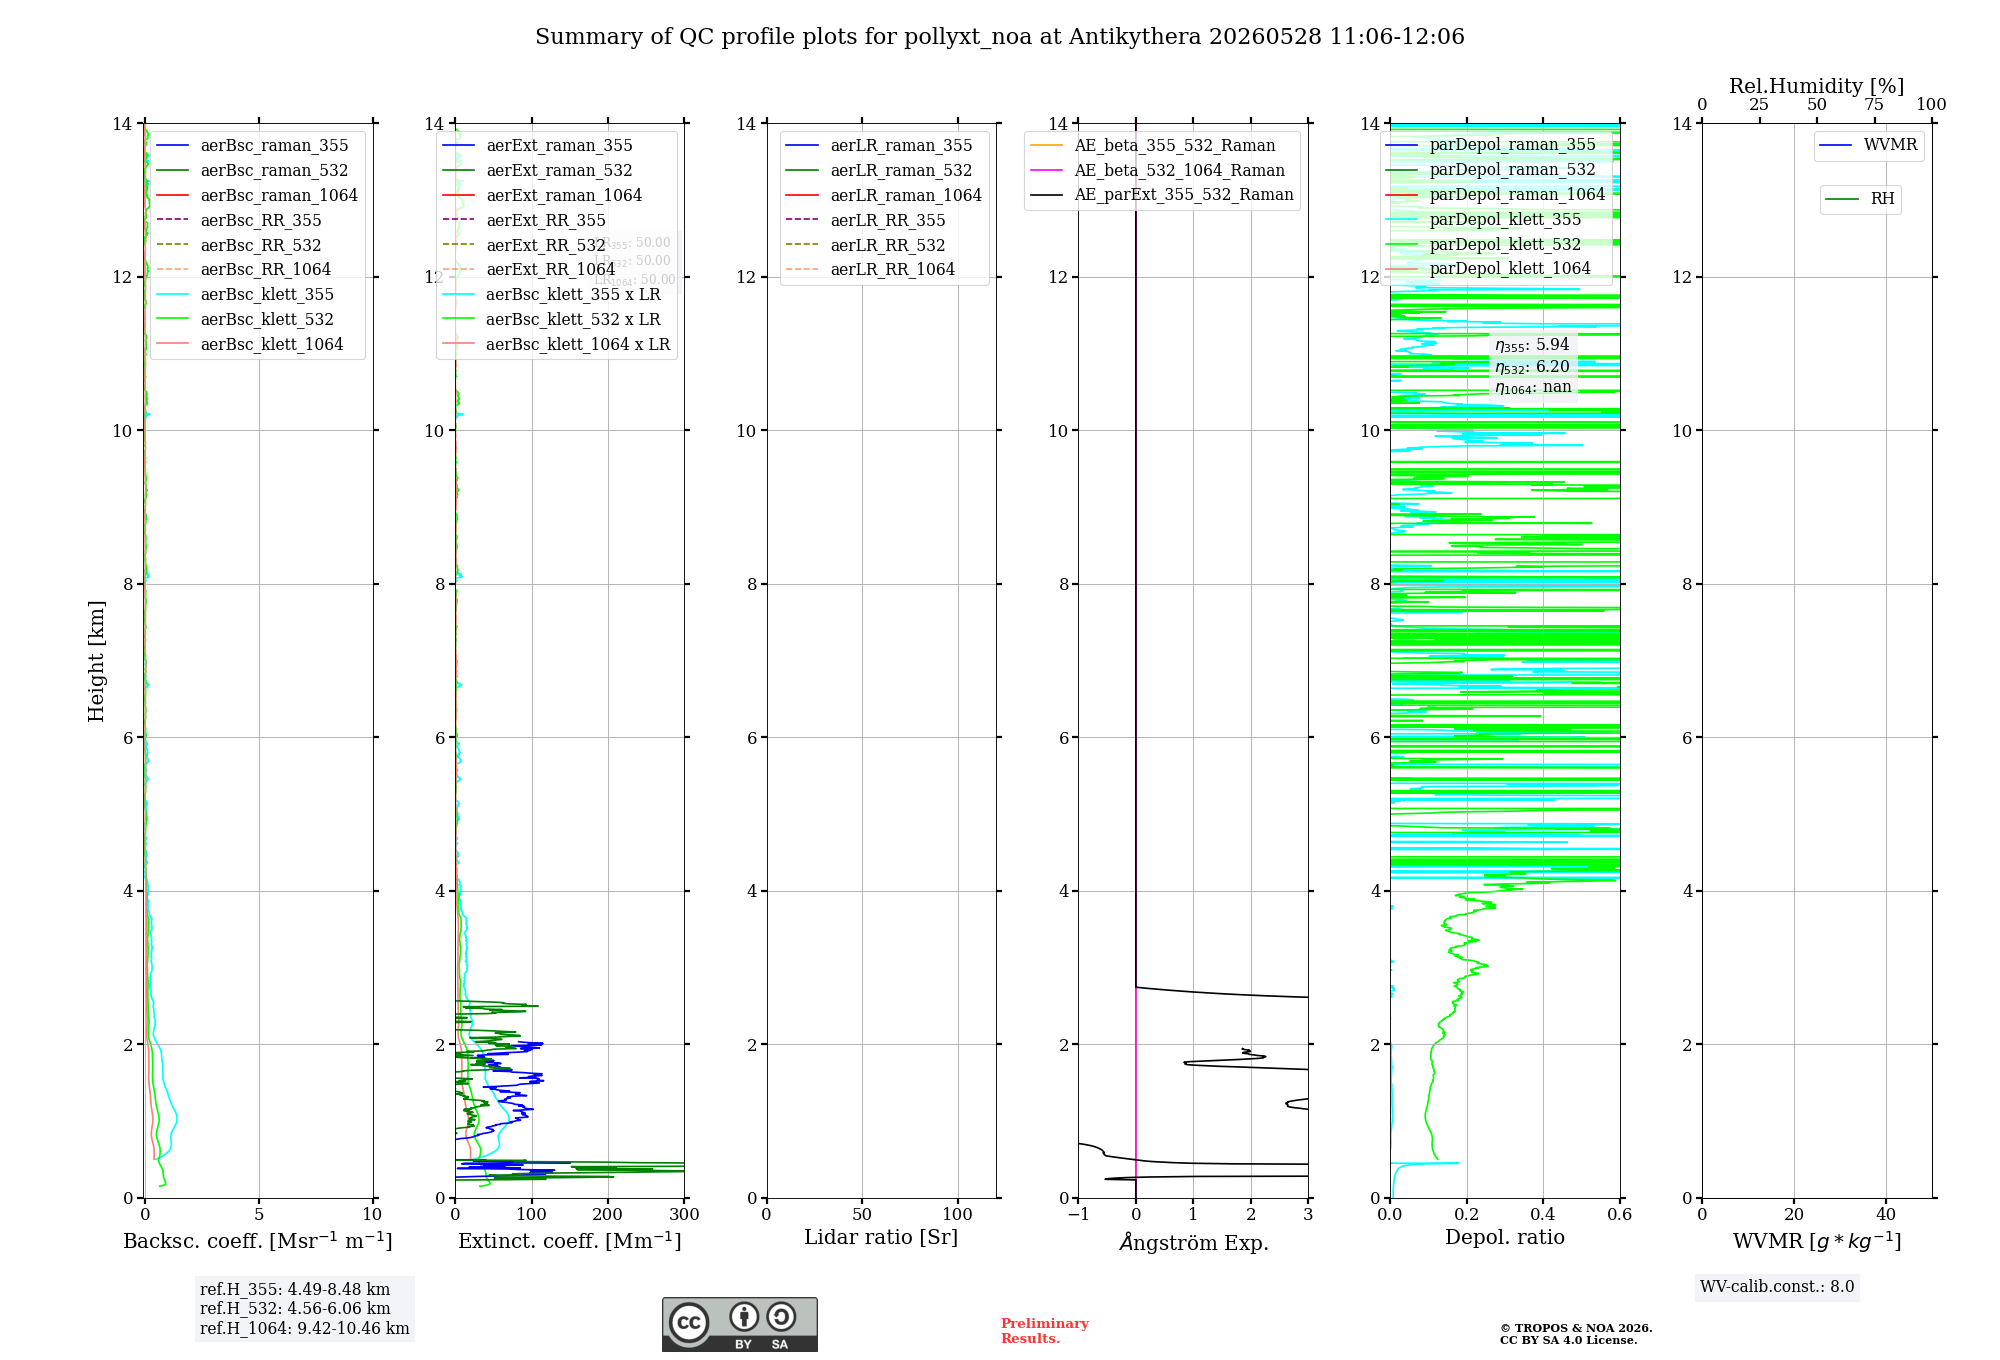Click legend entry aerBsc_klett_1064 x LR
The image size is (2000, 1360).
[x=557, y=345]
